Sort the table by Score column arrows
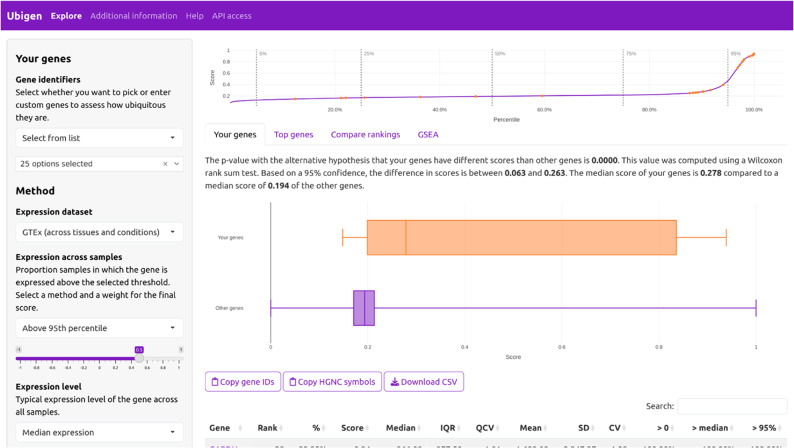 click(368, 428)
